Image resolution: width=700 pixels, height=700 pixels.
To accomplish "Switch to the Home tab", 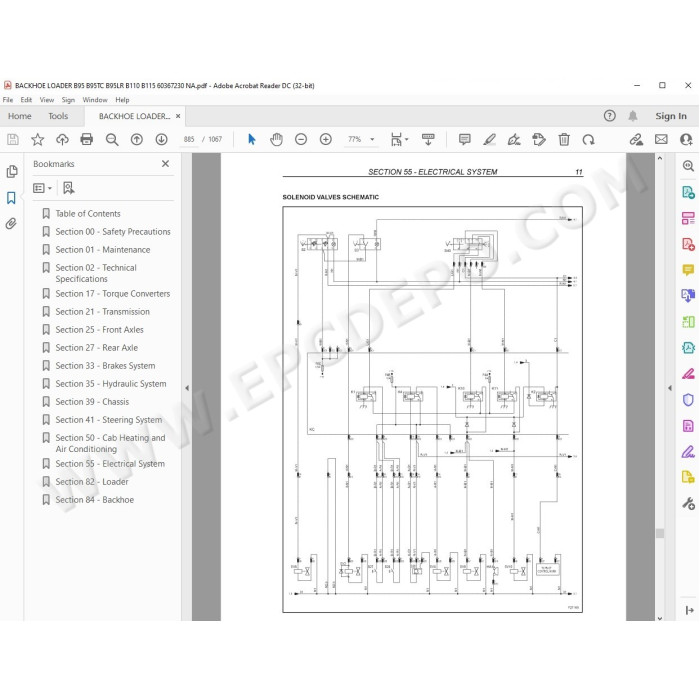I will (x=20, y=116).
